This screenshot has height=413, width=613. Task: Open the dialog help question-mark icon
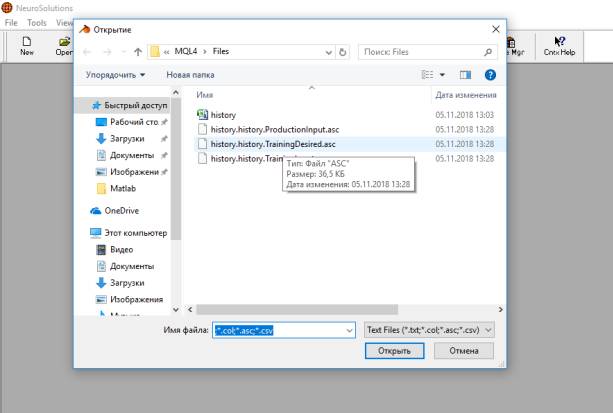[490, 74]
